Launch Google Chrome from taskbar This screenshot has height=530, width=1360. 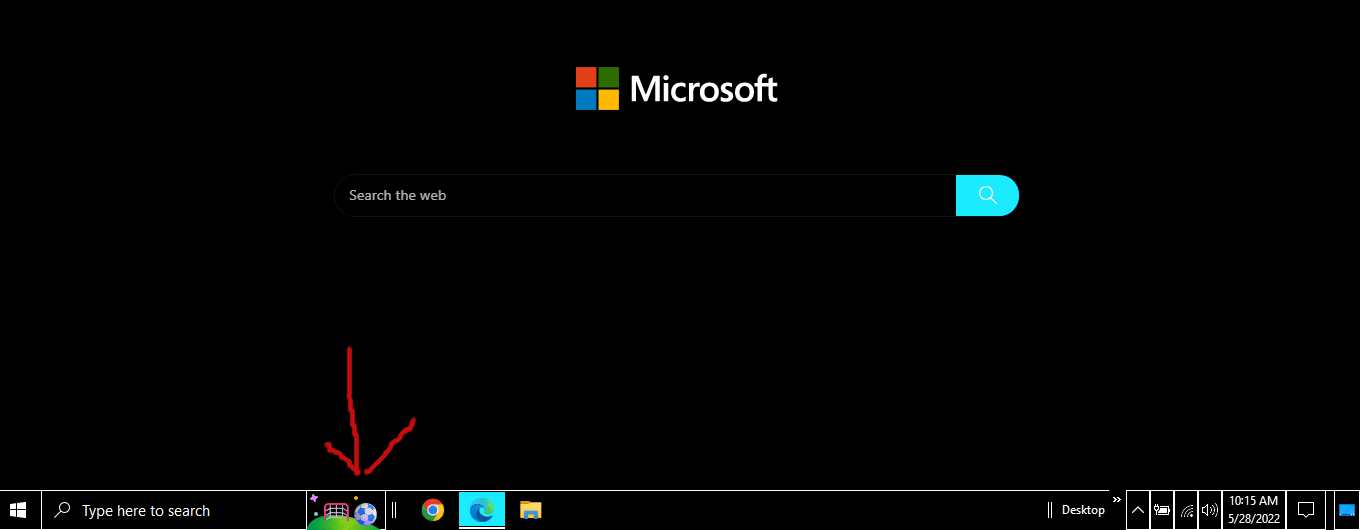[x=432, y=510]
